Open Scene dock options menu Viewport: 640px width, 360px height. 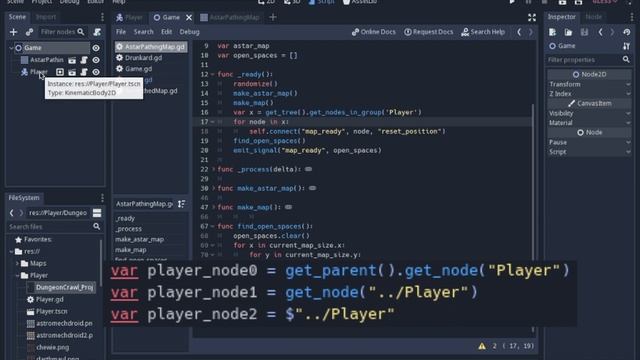tap(102, 17)
